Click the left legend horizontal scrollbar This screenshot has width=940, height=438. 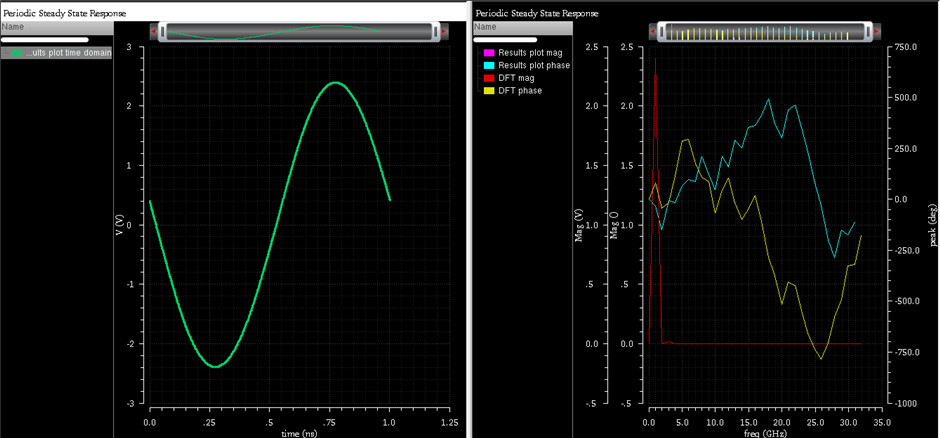(x=45, y=40)
